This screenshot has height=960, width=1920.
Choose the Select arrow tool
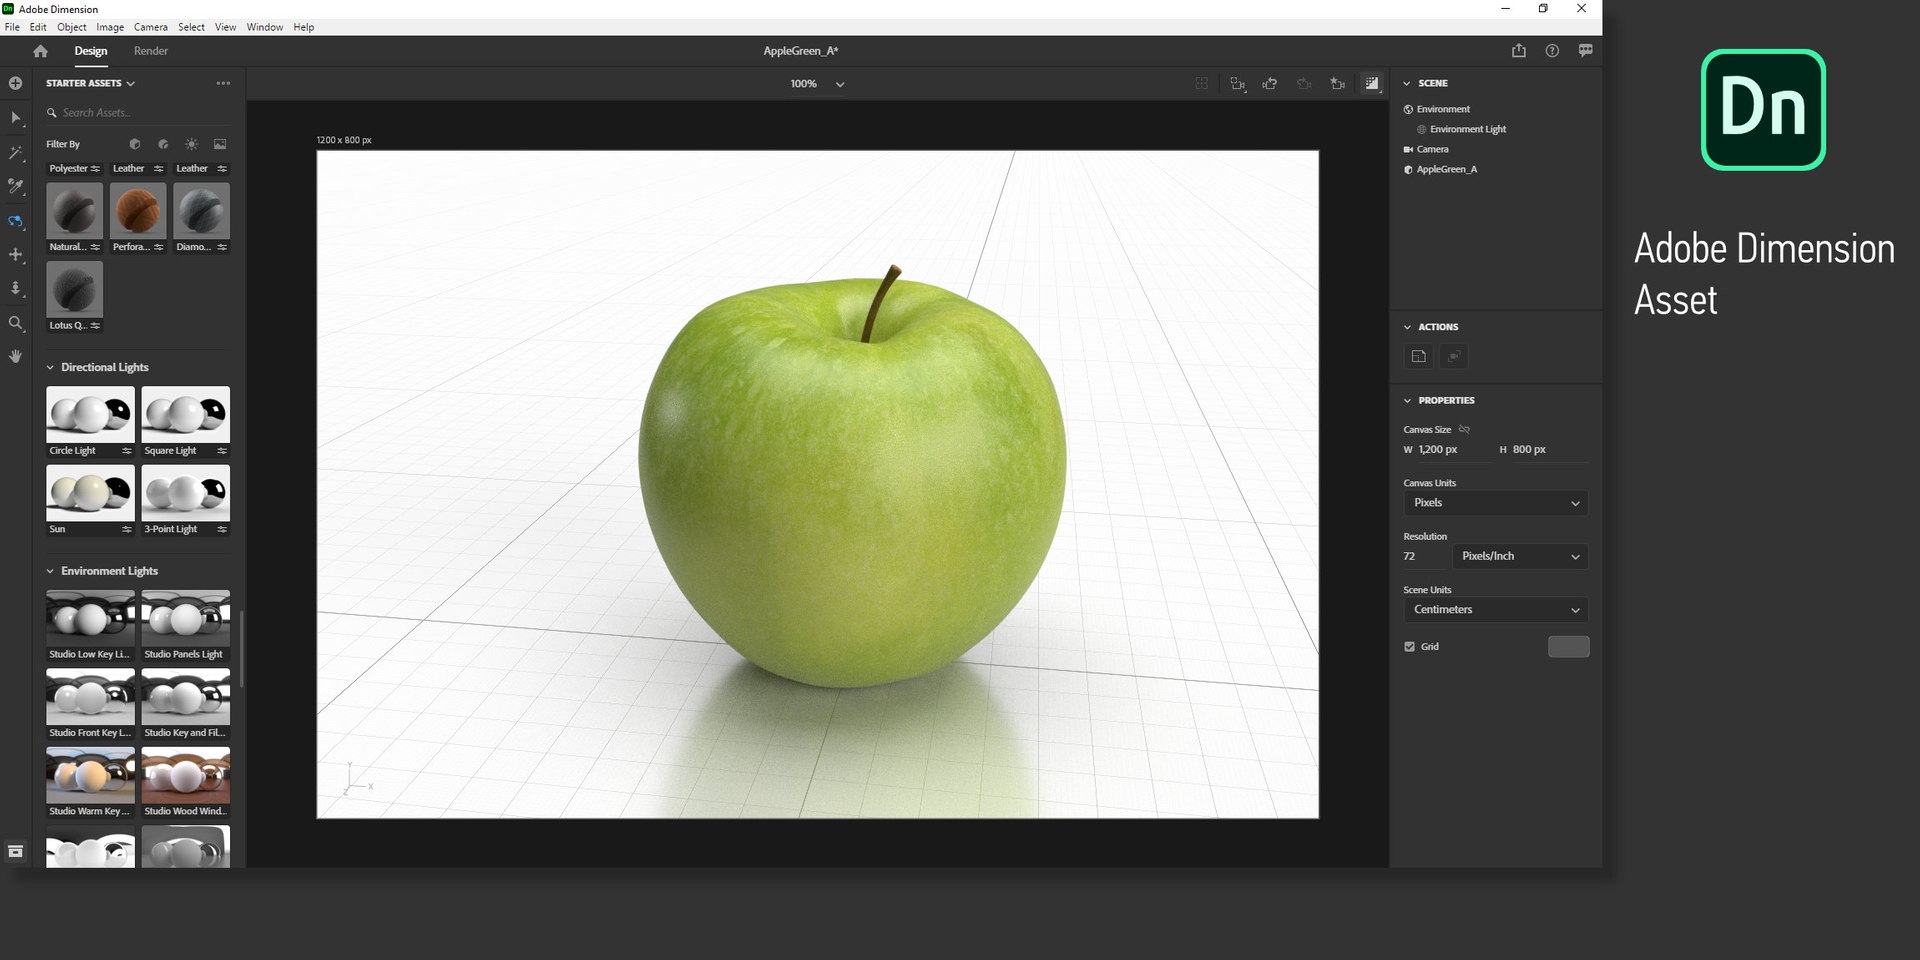[x=15, y=118]
